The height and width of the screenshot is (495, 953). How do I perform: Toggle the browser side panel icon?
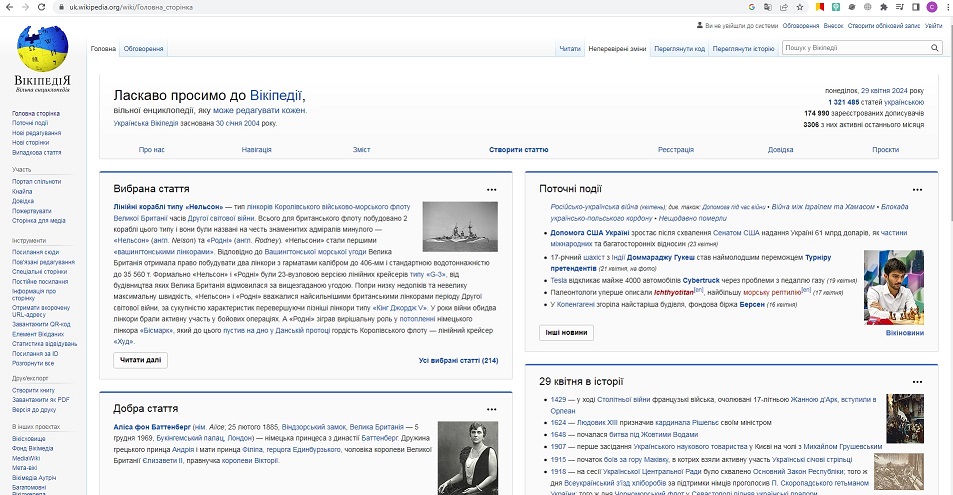click(x=916, y=7)
